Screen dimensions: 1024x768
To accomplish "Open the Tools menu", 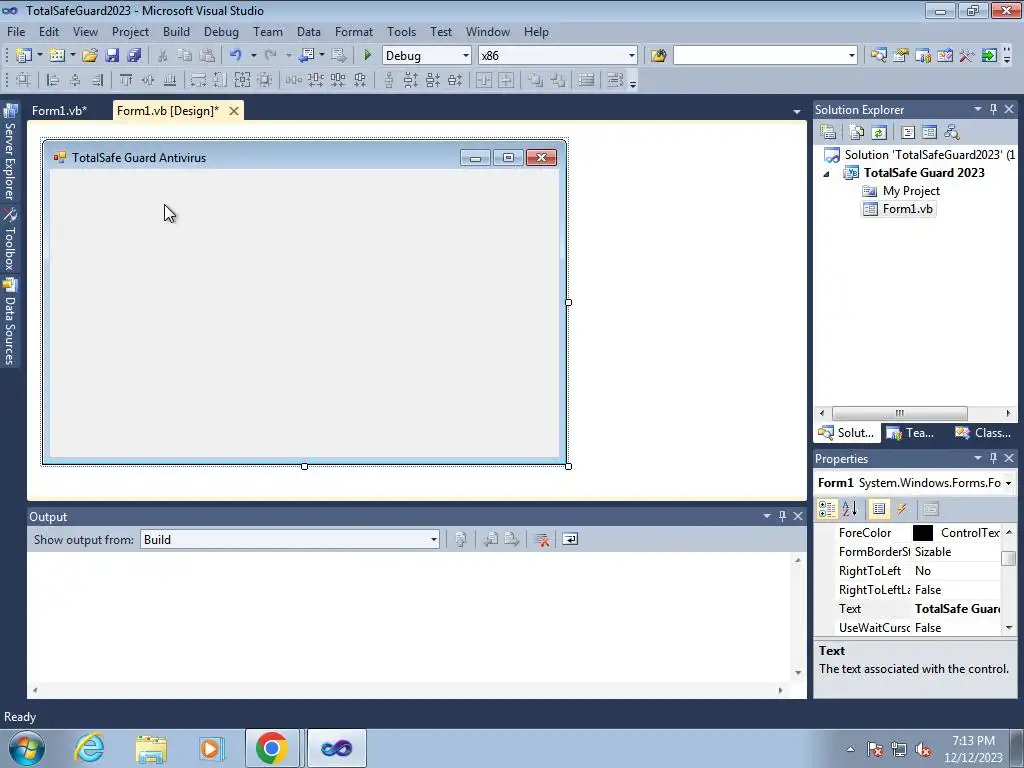I will point(401,31).
